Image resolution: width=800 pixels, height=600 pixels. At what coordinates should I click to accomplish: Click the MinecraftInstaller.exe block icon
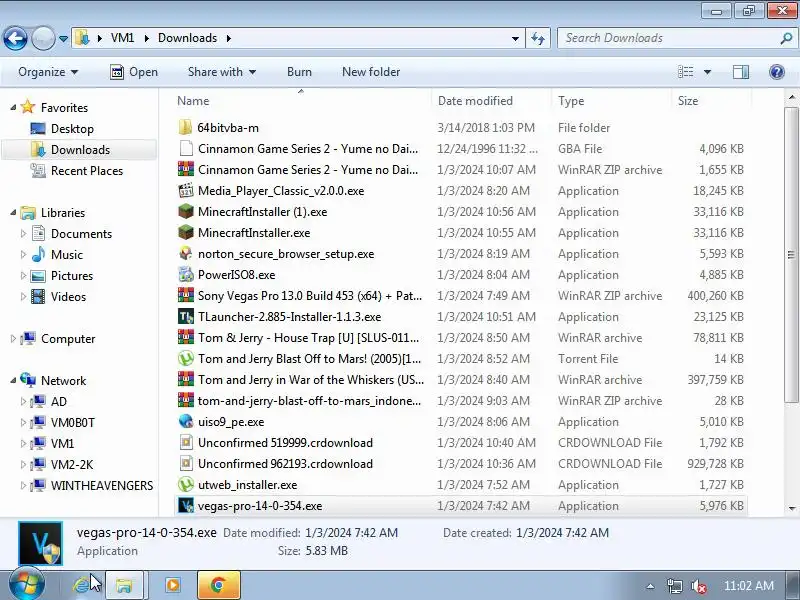tap(186, 233)
